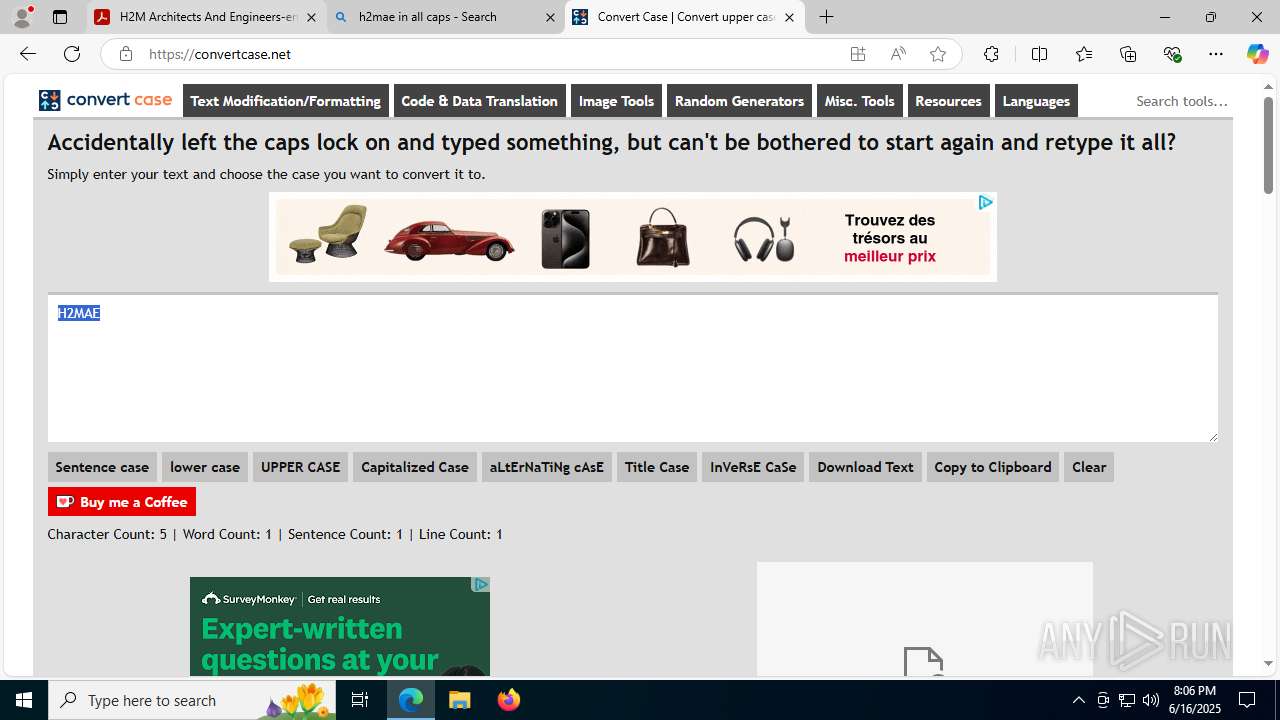1280x720 pixels.
Task: Open File Explorer from the taskbar
Action: click(459, 700)
